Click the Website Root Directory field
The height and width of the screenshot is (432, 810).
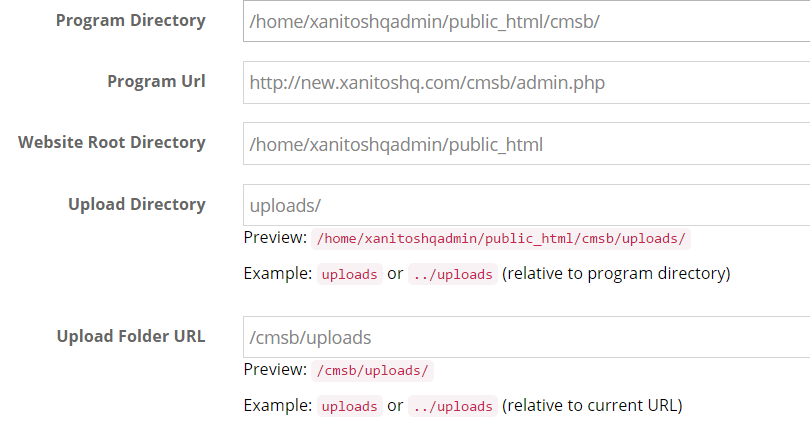point(525,144)
